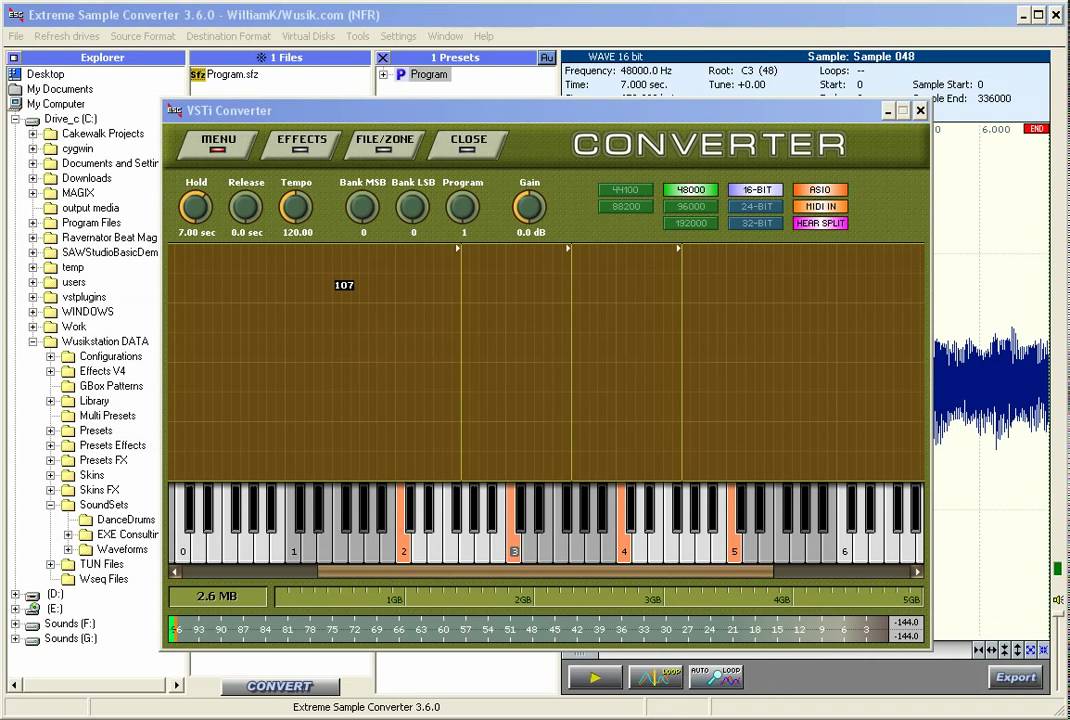
Task: Click the blue expand-all zoom icon
Action: 1030,650
